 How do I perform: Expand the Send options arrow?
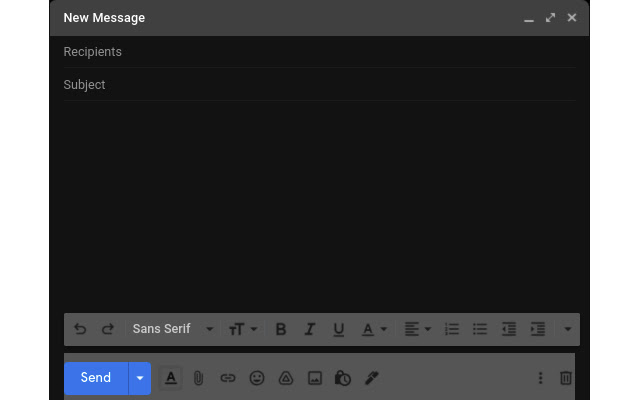pos(140,378)
